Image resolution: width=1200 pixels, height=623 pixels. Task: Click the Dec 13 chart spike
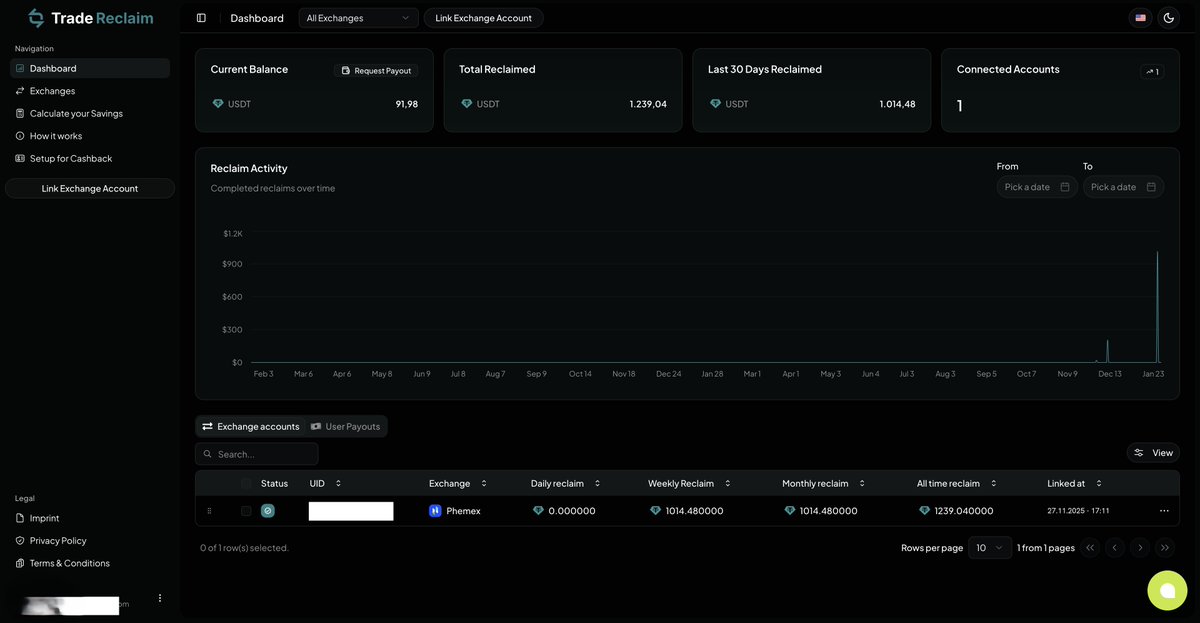[1108, 351]
